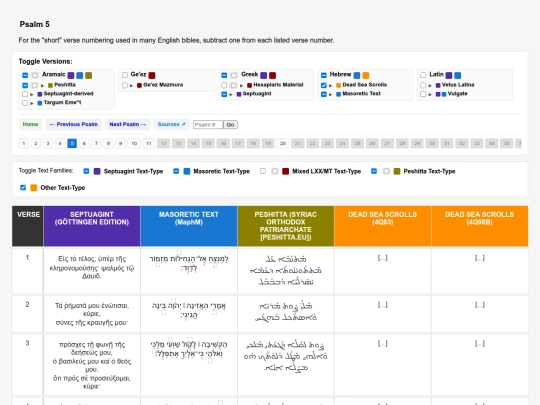Click the Septuagint (Göttingen Edition) column header
The height and width of the screenshot is (405, 540).
[92, 226]
